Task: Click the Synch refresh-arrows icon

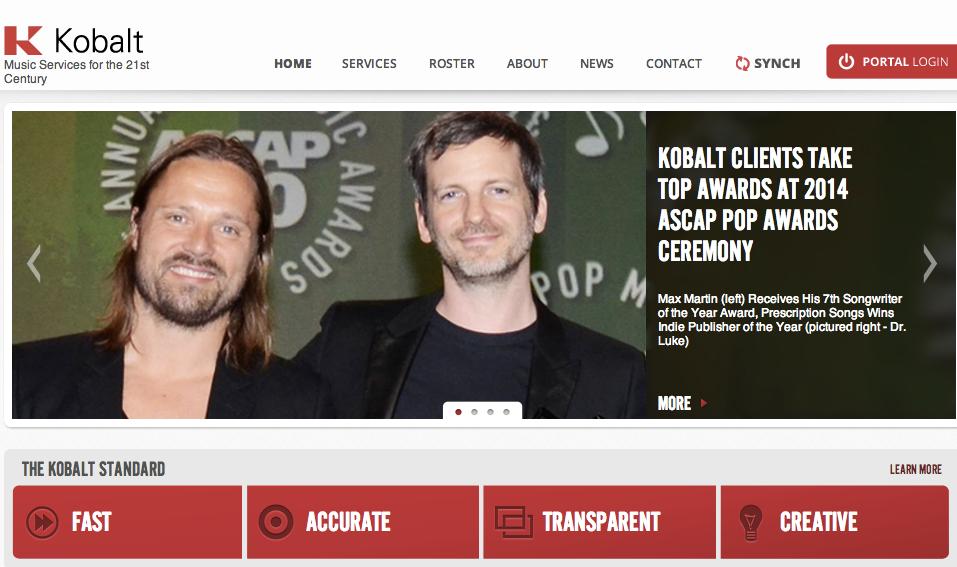Action: pos(742,63)
